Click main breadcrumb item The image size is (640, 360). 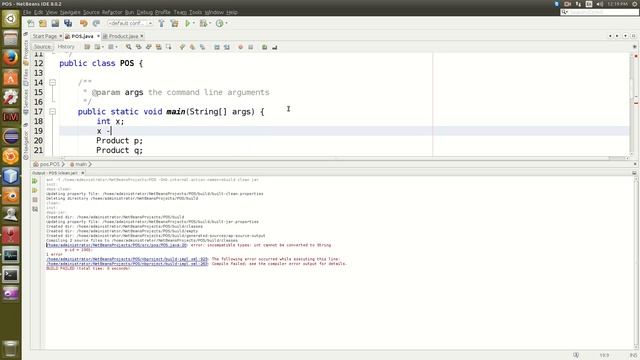[x=81, y=164]
